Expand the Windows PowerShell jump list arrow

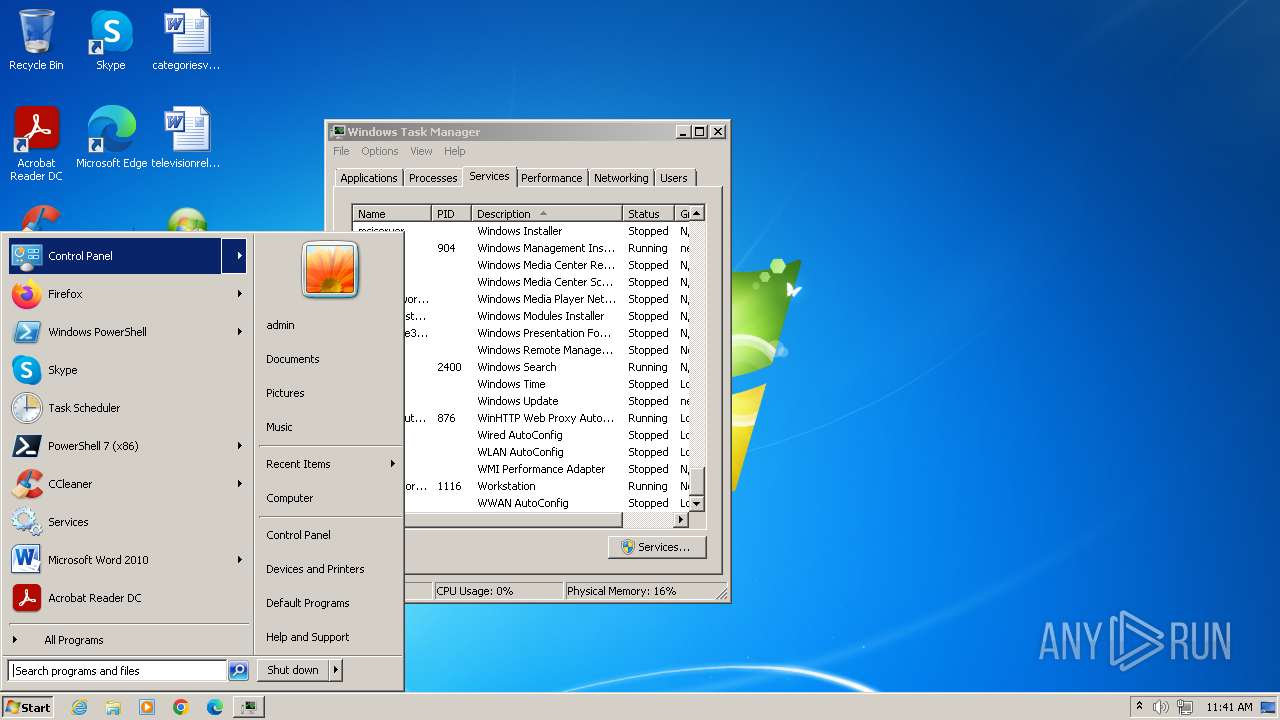(x=239, y=332)
